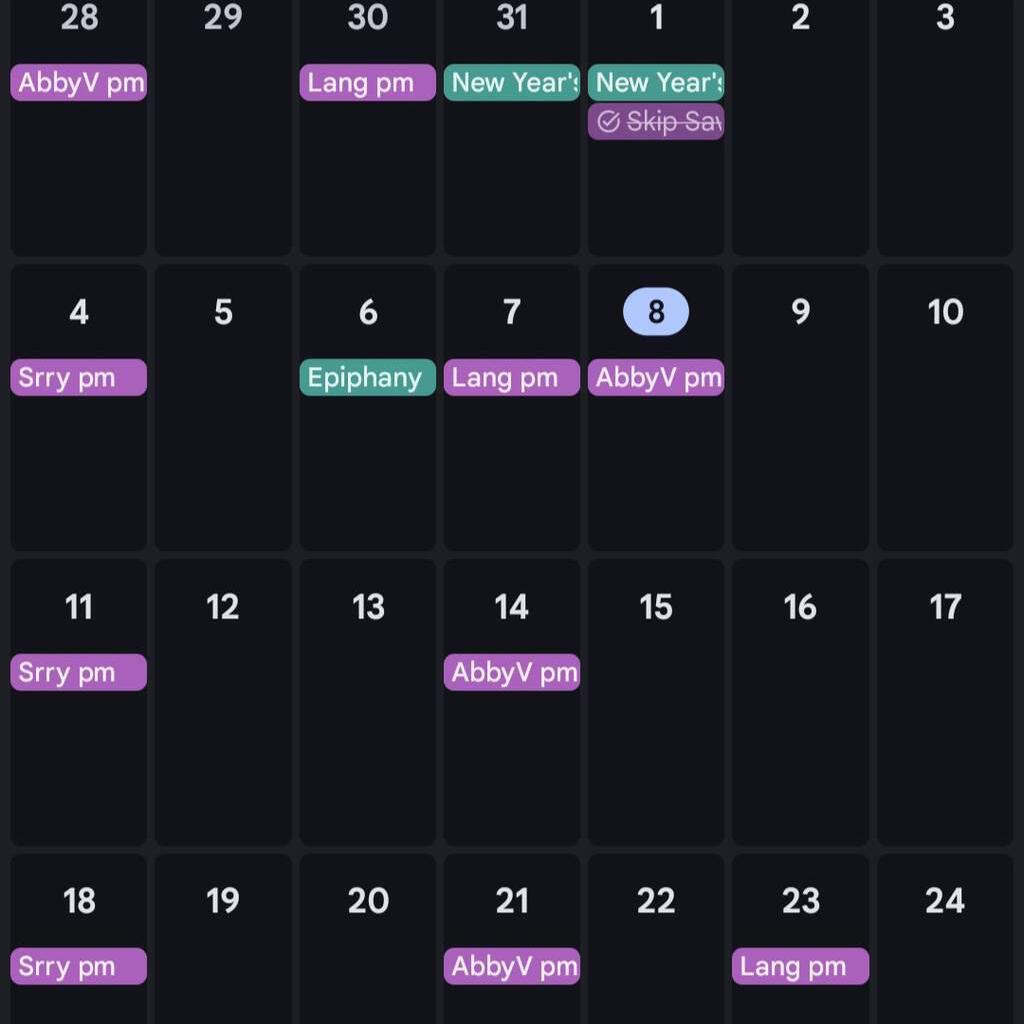This screenshot has width=1024, height=1024.
Task: Open the Epiphany holiday event
Action: (367, 378)
